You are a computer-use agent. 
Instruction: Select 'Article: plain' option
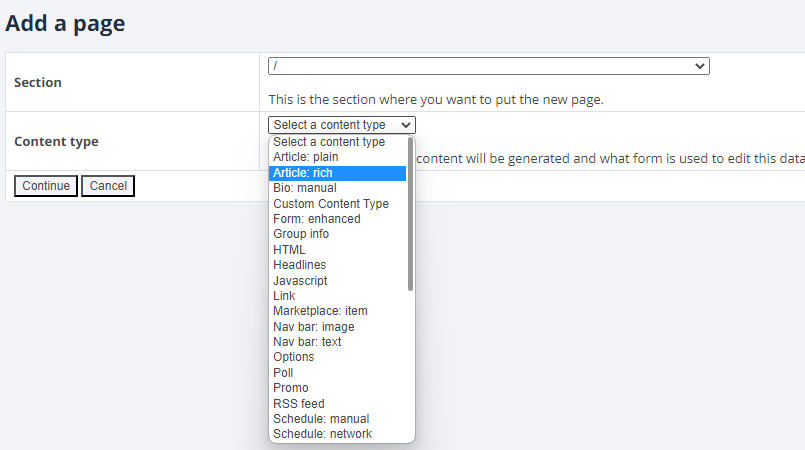tap(306, 157)
